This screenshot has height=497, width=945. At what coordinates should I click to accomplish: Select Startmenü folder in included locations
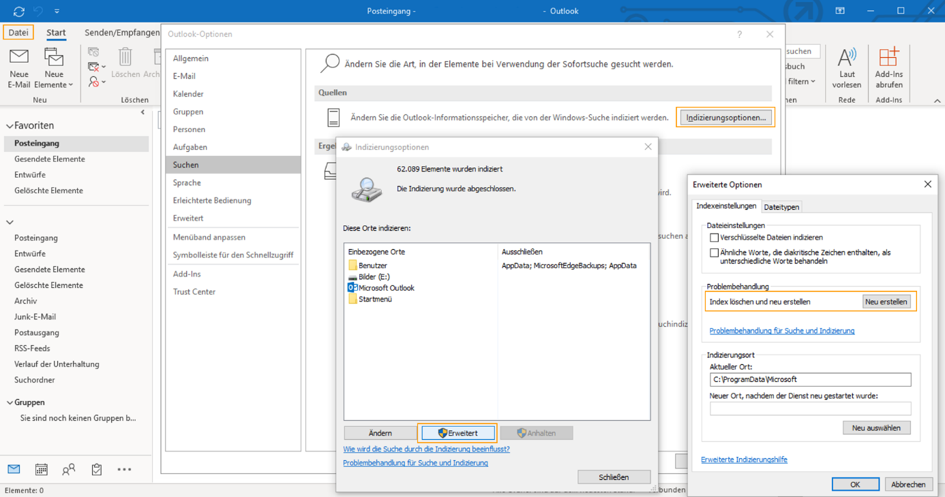click(370, 299)
